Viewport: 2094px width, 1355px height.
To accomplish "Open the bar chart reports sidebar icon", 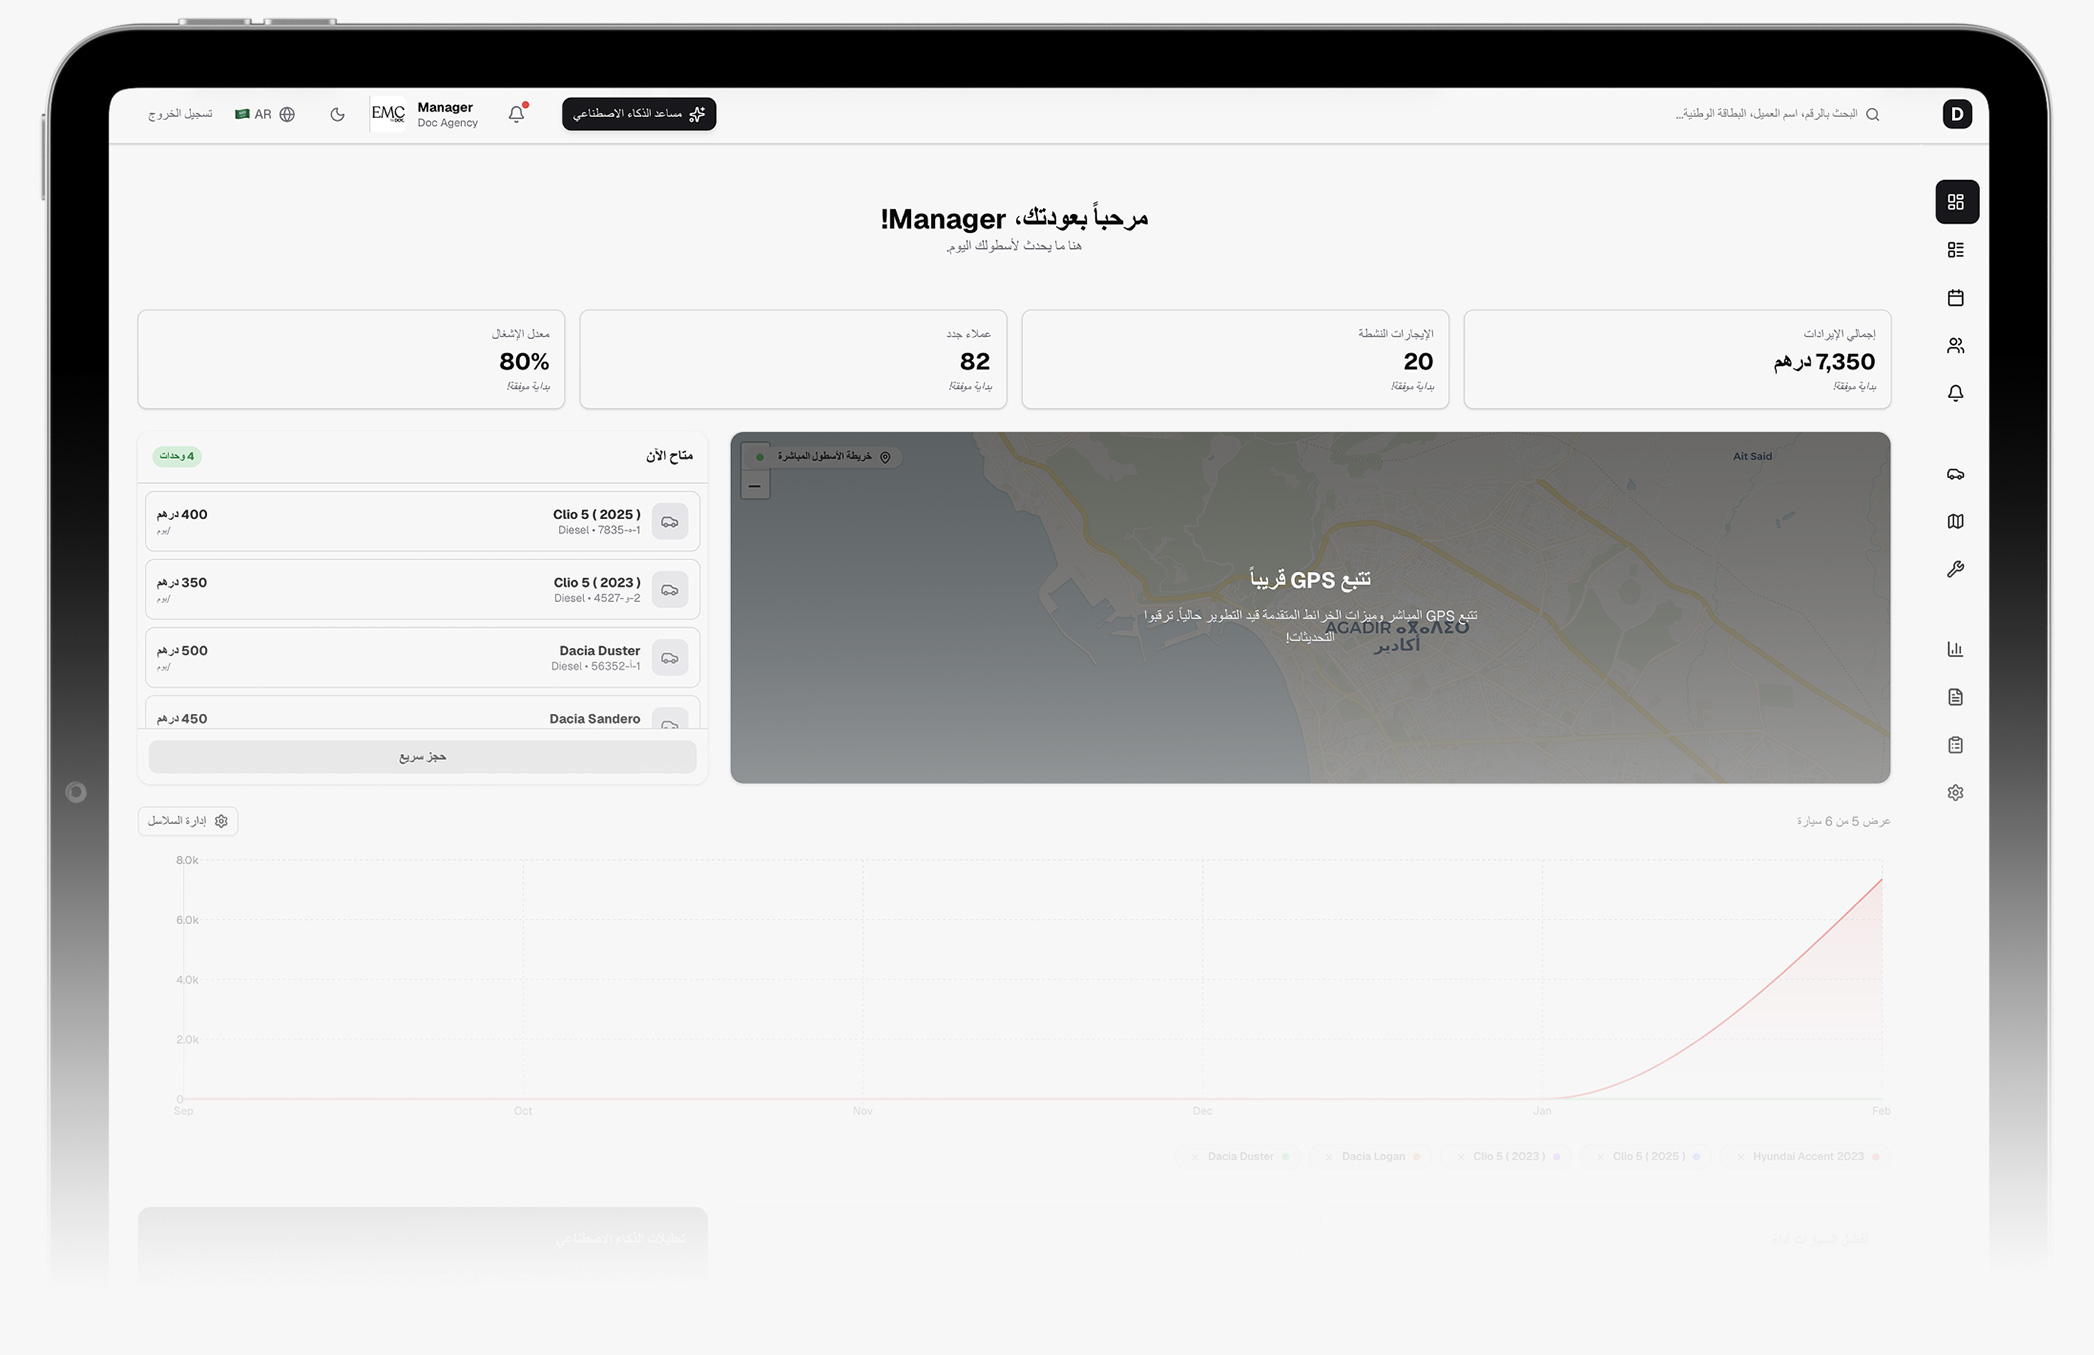I will tap(1955, 650).
